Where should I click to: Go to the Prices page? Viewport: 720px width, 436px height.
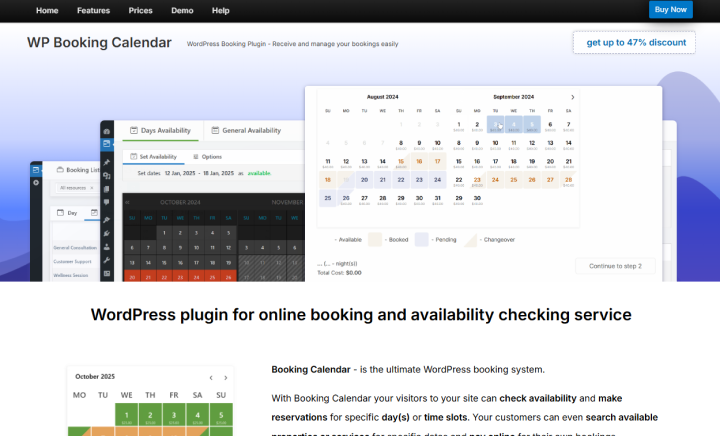(140, 11)
